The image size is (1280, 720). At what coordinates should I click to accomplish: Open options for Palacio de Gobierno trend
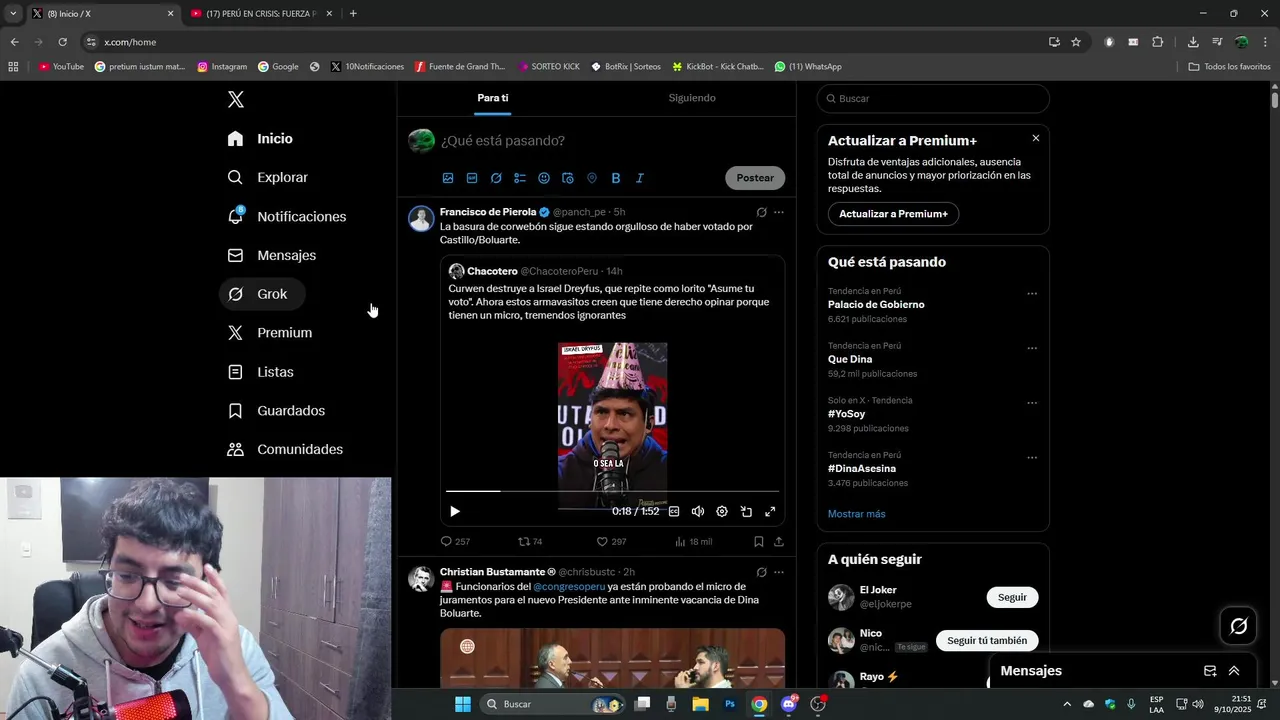tap(1032, 294)
